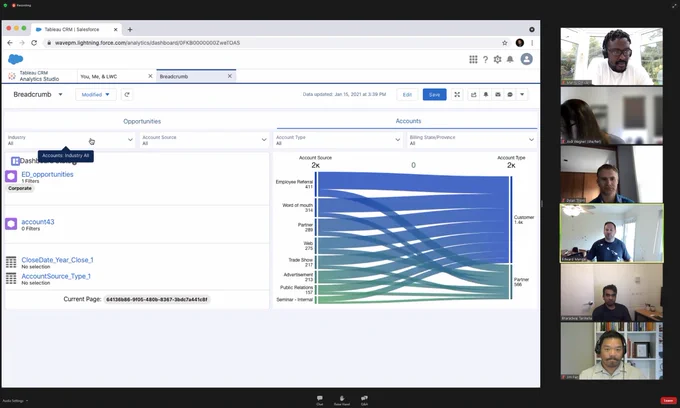Open Salesforce notifications bell in header
Screen dimensions: 680x408
(x=510, y=59)
